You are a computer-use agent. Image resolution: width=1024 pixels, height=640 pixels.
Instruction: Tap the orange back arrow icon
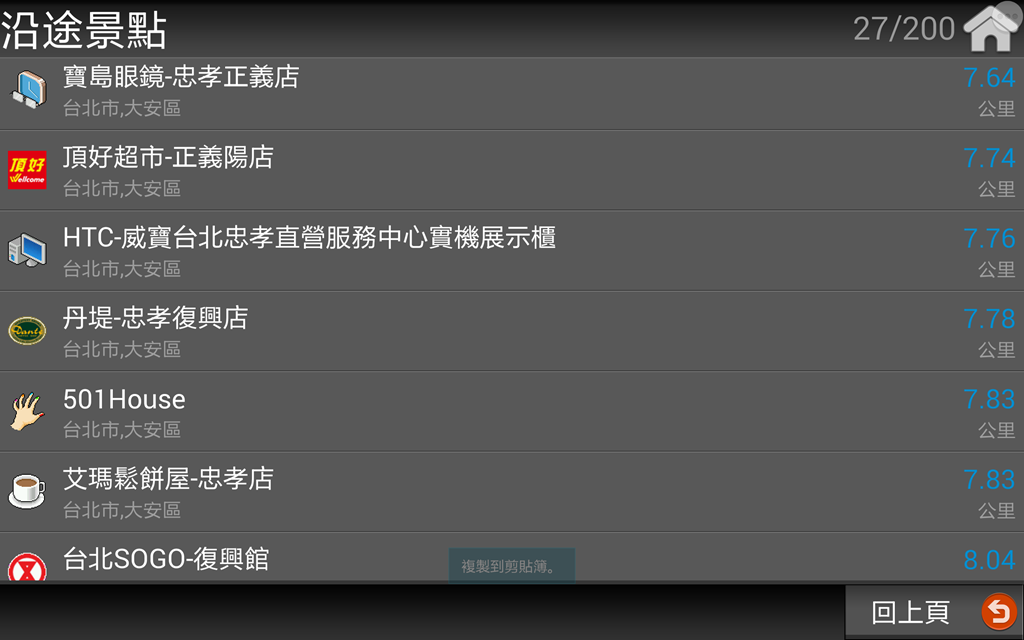click(x=999, y=611)
